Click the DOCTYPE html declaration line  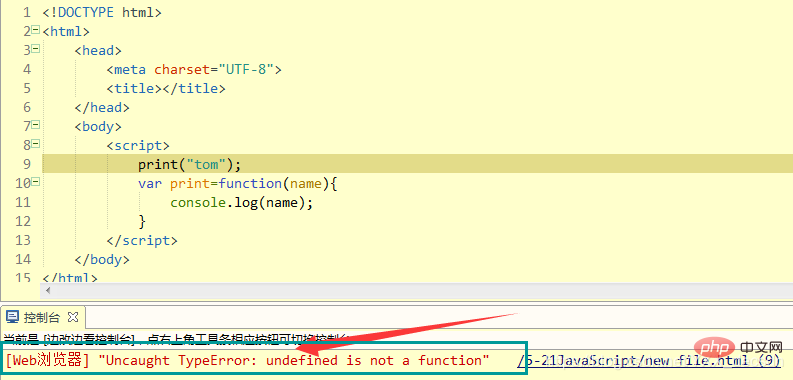pyautogui.click(x=102, y=12)
